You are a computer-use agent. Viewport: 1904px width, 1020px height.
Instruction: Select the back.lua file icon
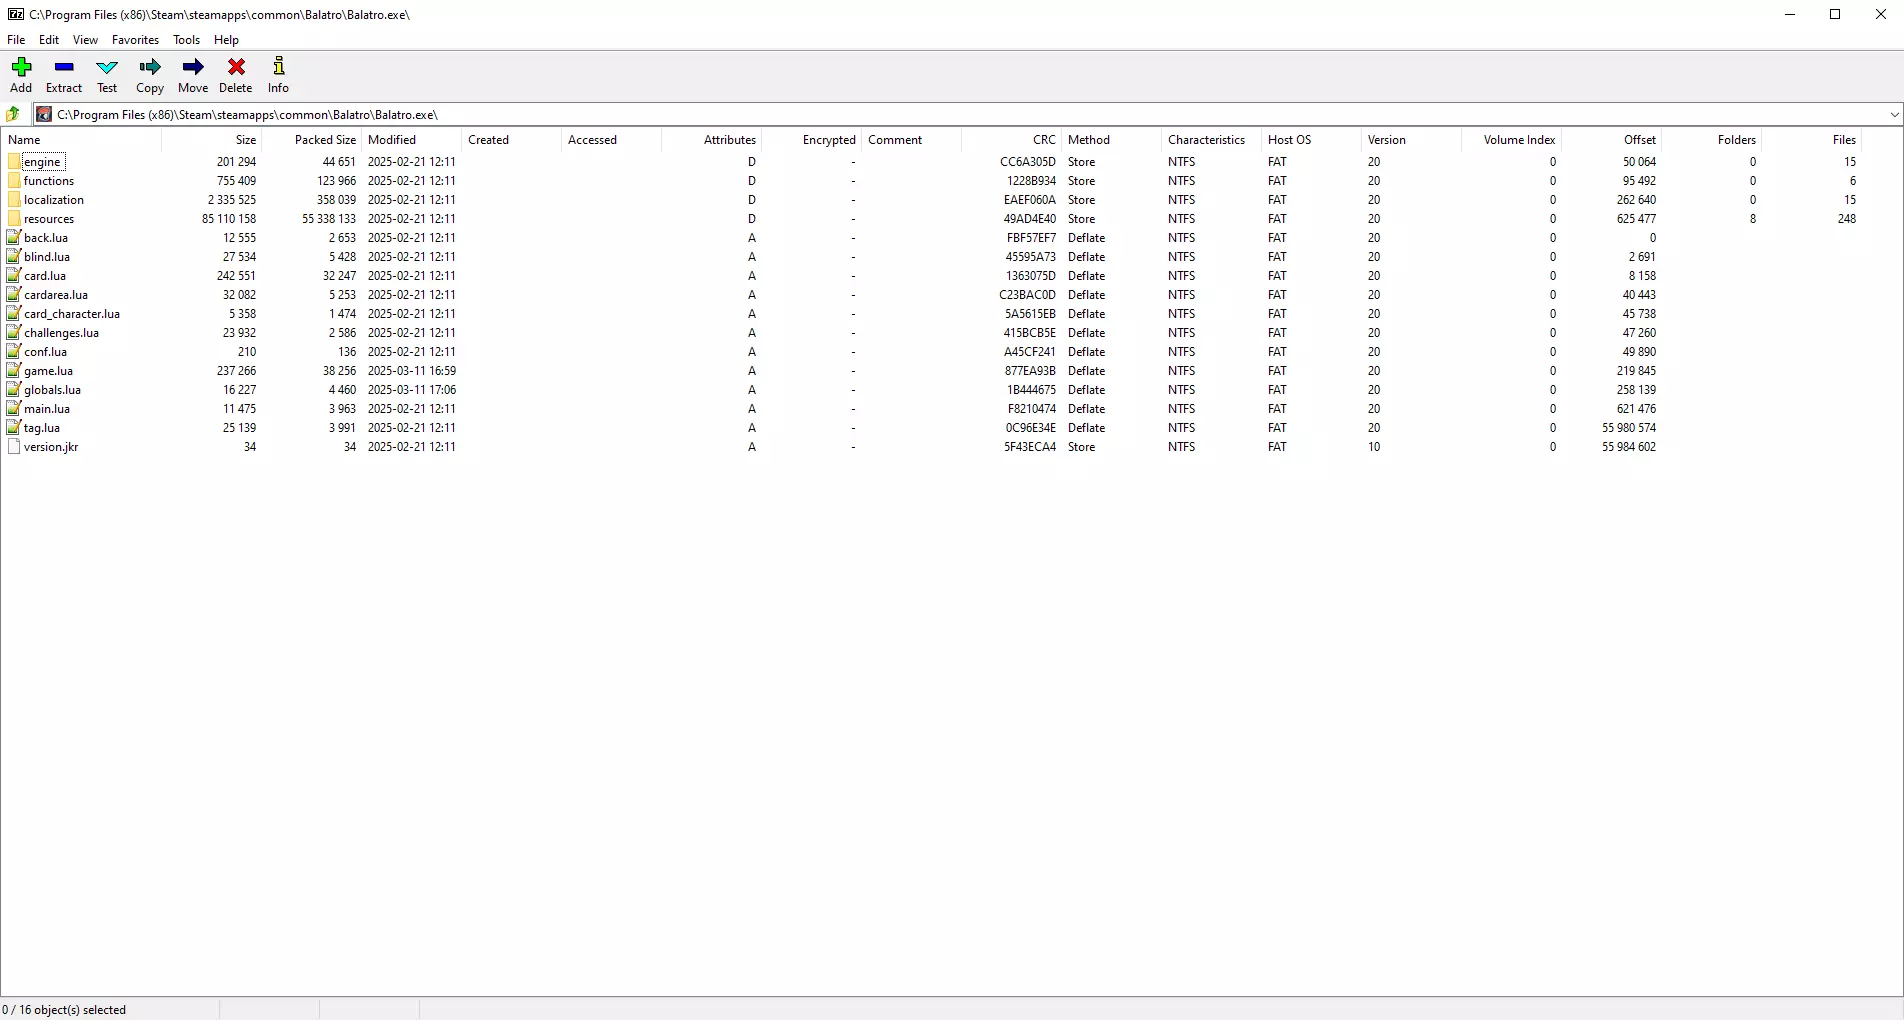tap(14, 238)
